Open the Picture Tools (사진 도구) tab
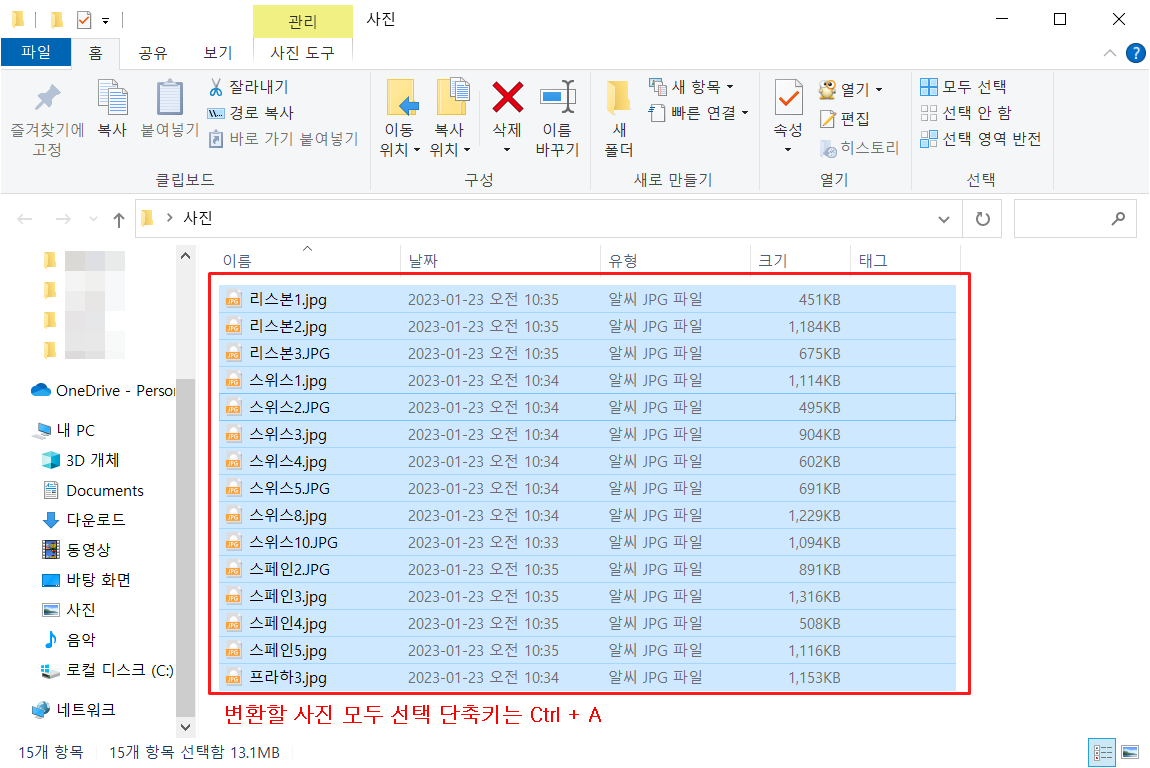The width and height of the screenshot is (1150, 768). coord(302,53)
